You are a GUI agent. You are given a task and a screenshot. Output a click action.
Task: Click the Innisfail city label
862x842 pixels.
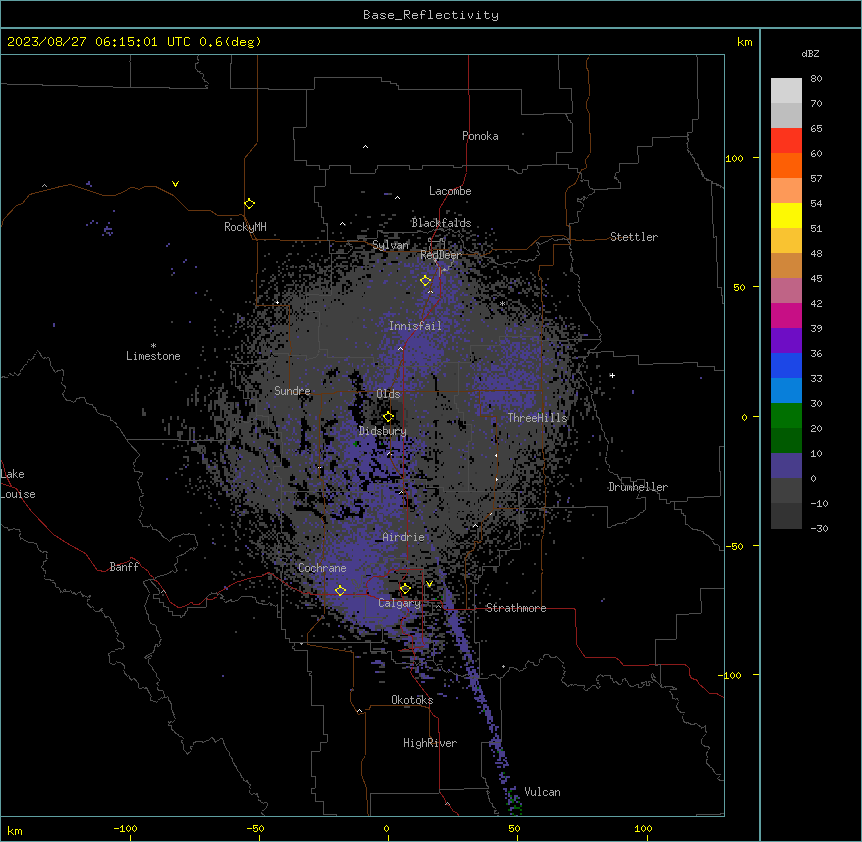pos(415,326)
